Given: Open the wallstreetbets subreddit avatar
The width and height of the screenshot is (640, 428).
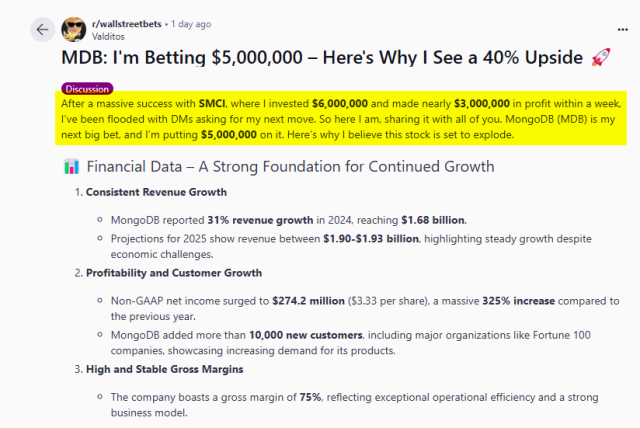Looking at the screenshot, I should click(x=73, y=28).
